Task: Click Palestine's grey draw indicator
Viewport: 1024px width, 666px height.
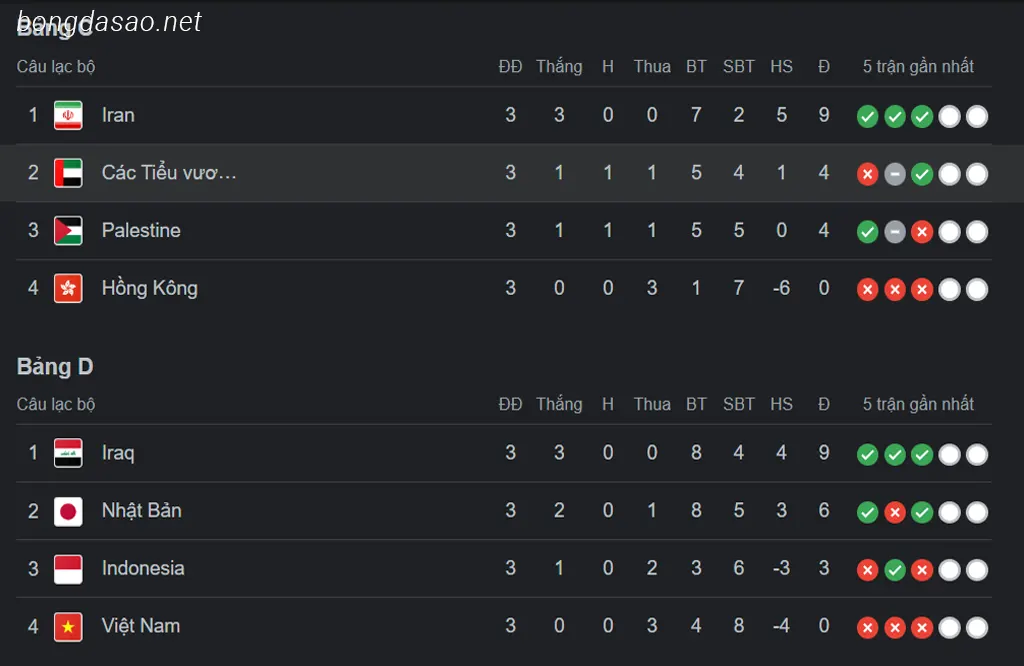Action: (895, 232)
